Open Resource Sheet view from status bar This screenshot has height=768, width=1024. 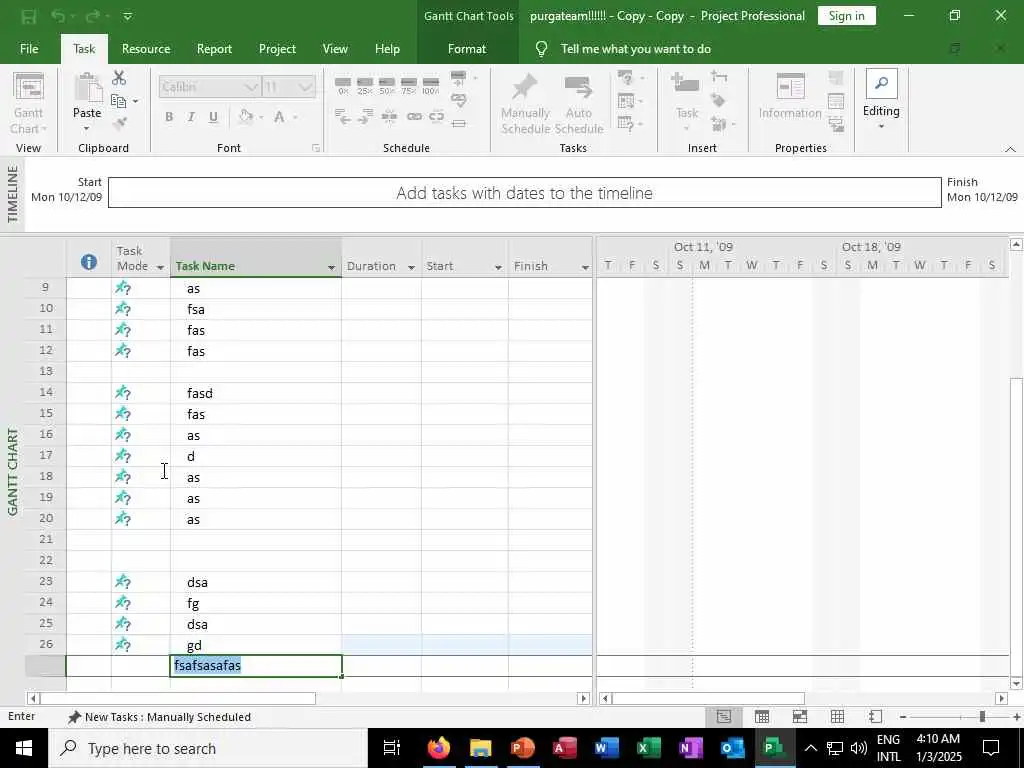tap(837, 716)
